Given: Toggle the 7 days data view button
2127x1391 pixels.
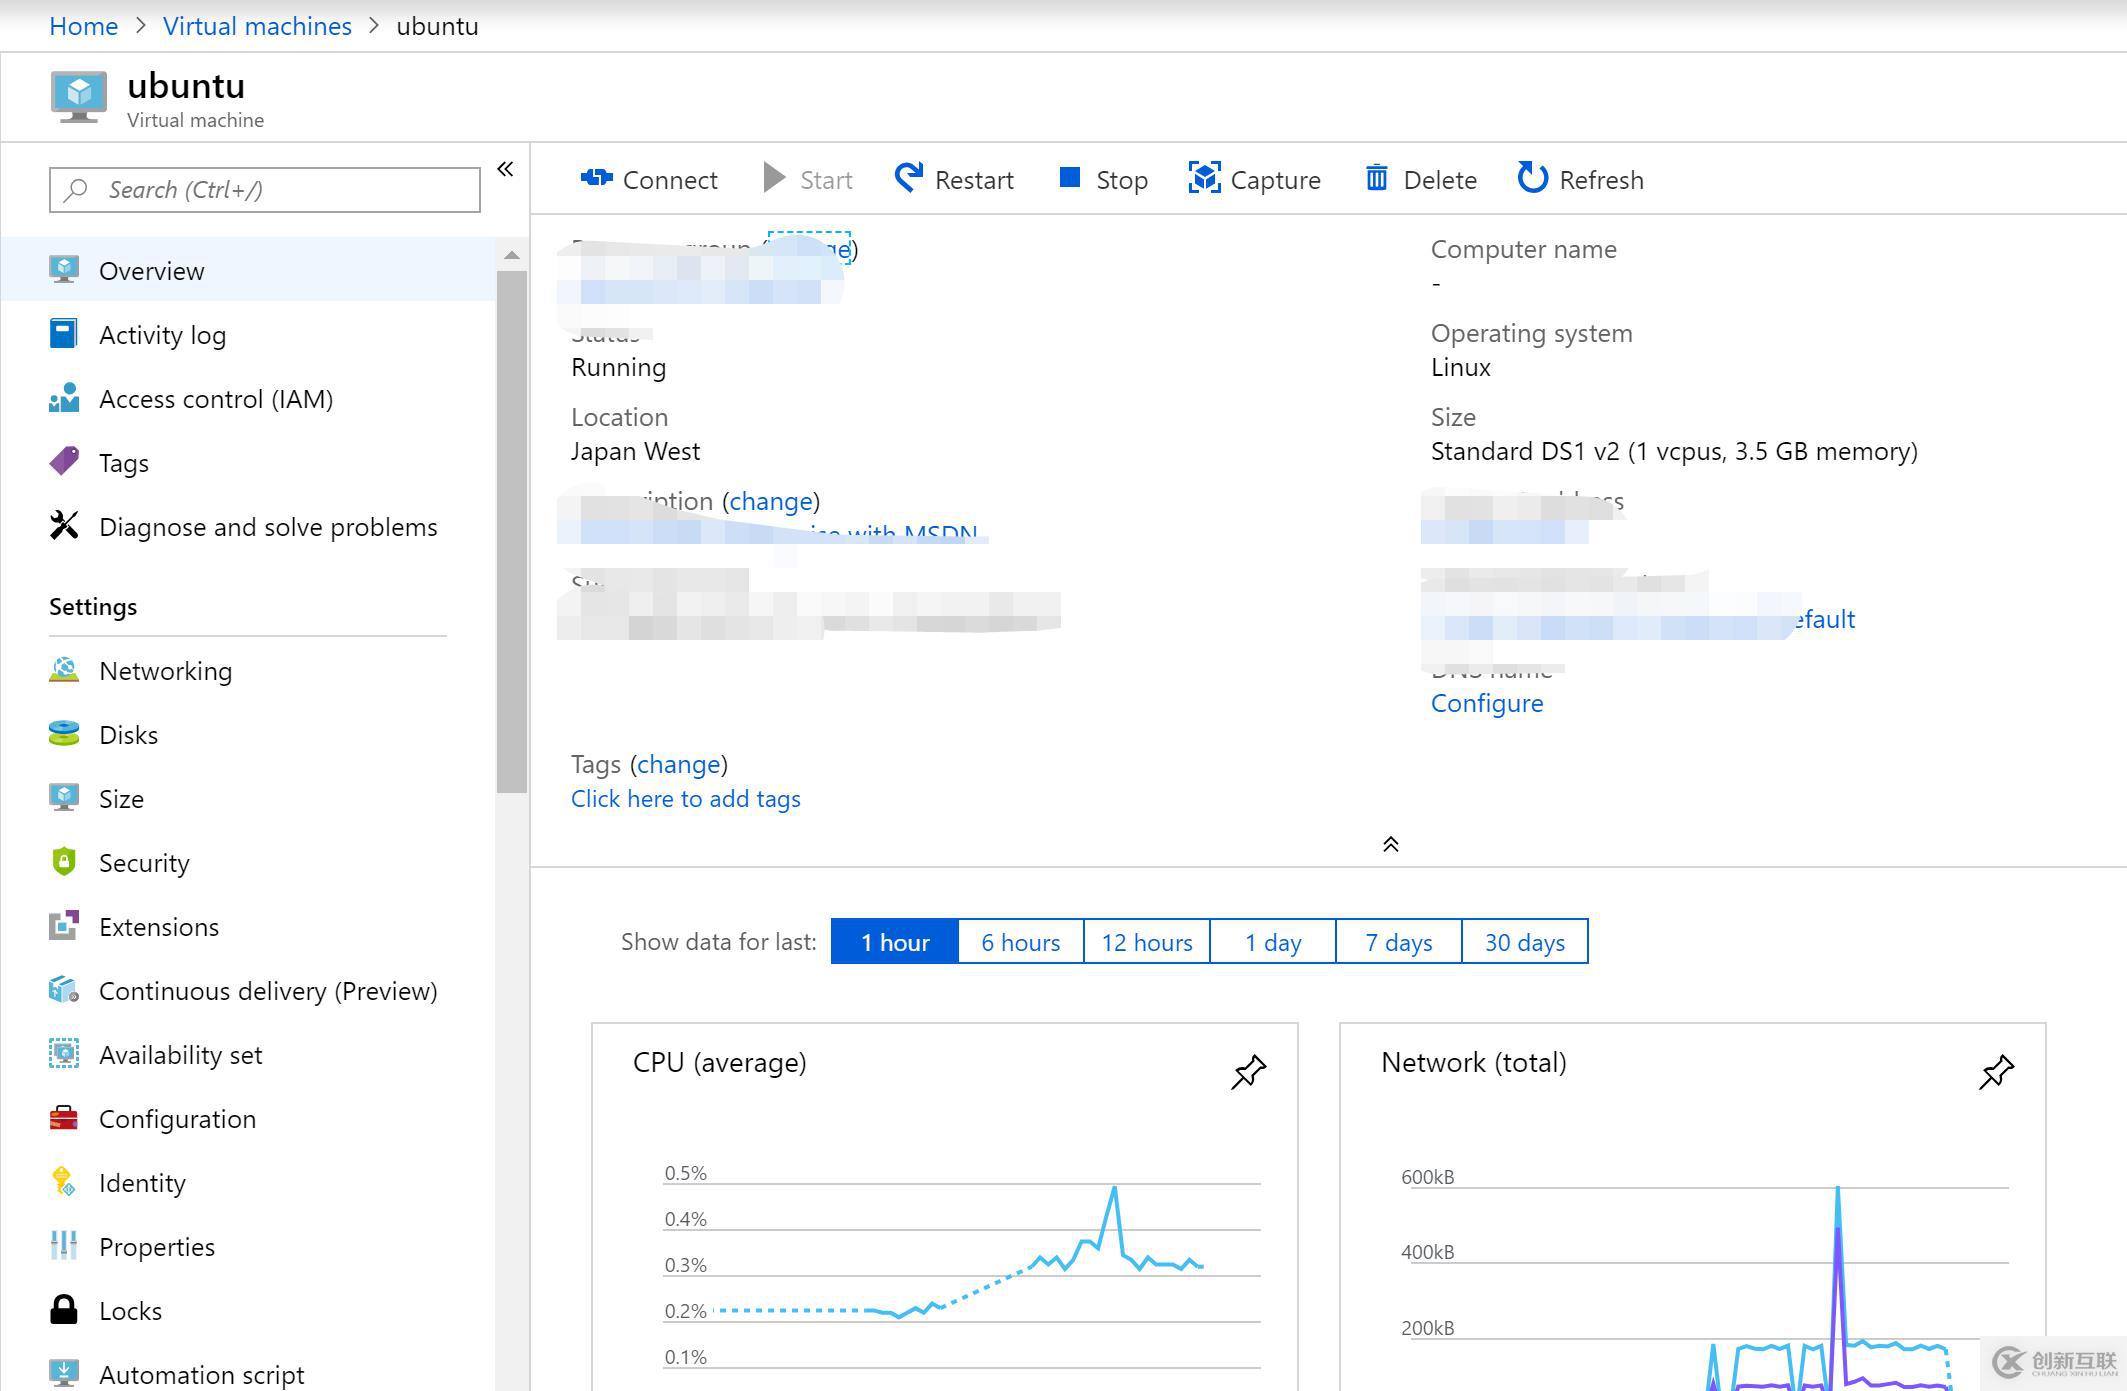Looking at the screenshot, I should coord(1396,942).
